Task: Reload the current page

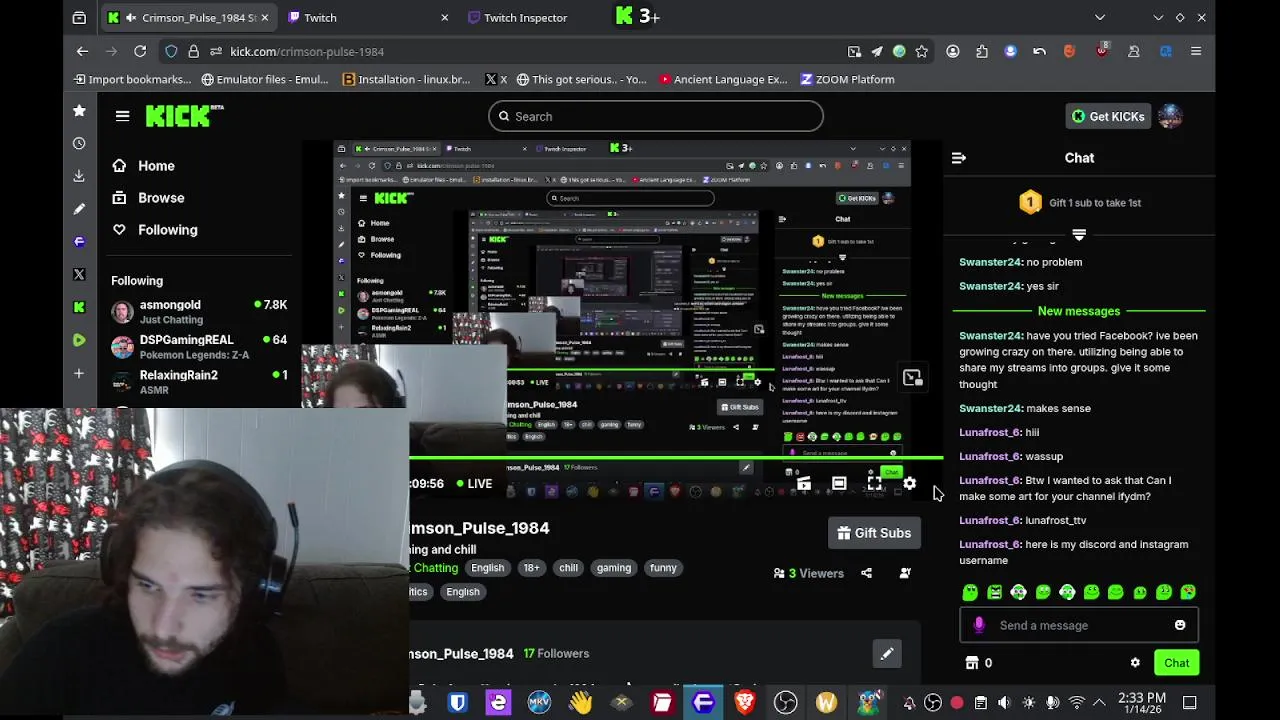Action: pos(140,51)
